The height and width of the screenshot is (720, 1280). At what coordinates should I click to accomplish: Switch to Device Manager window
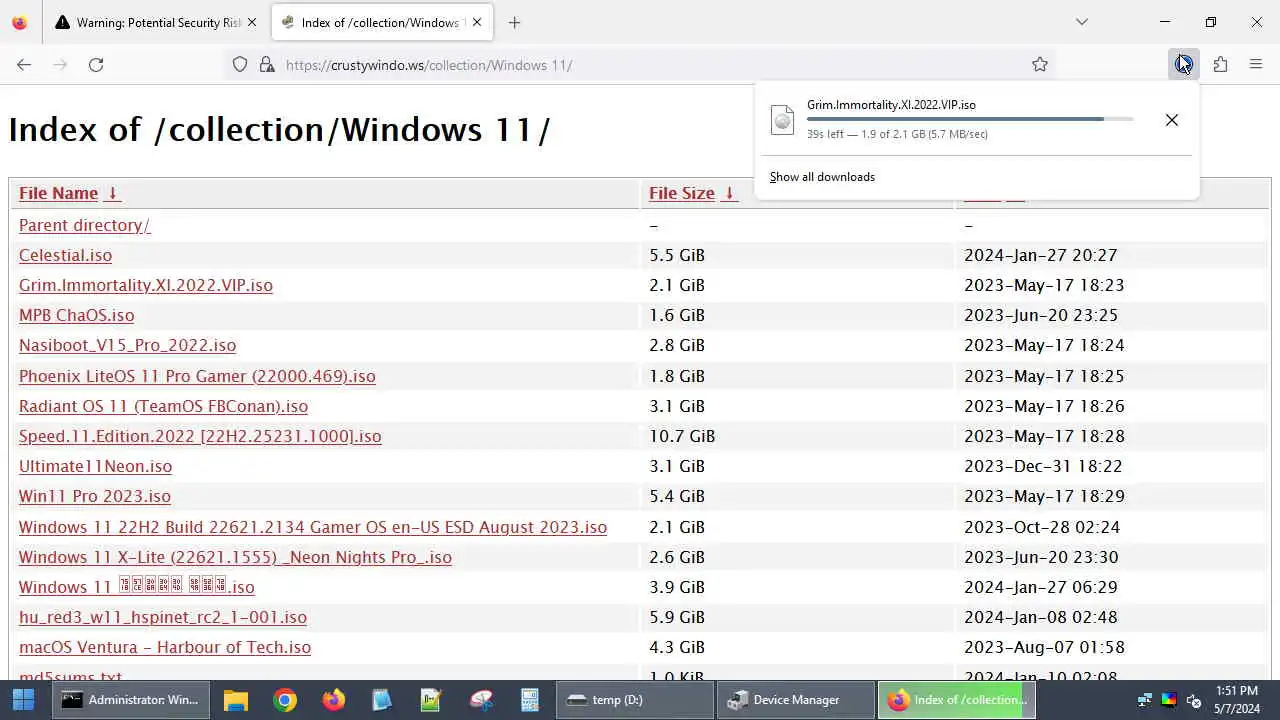click(x=796, y=700)
